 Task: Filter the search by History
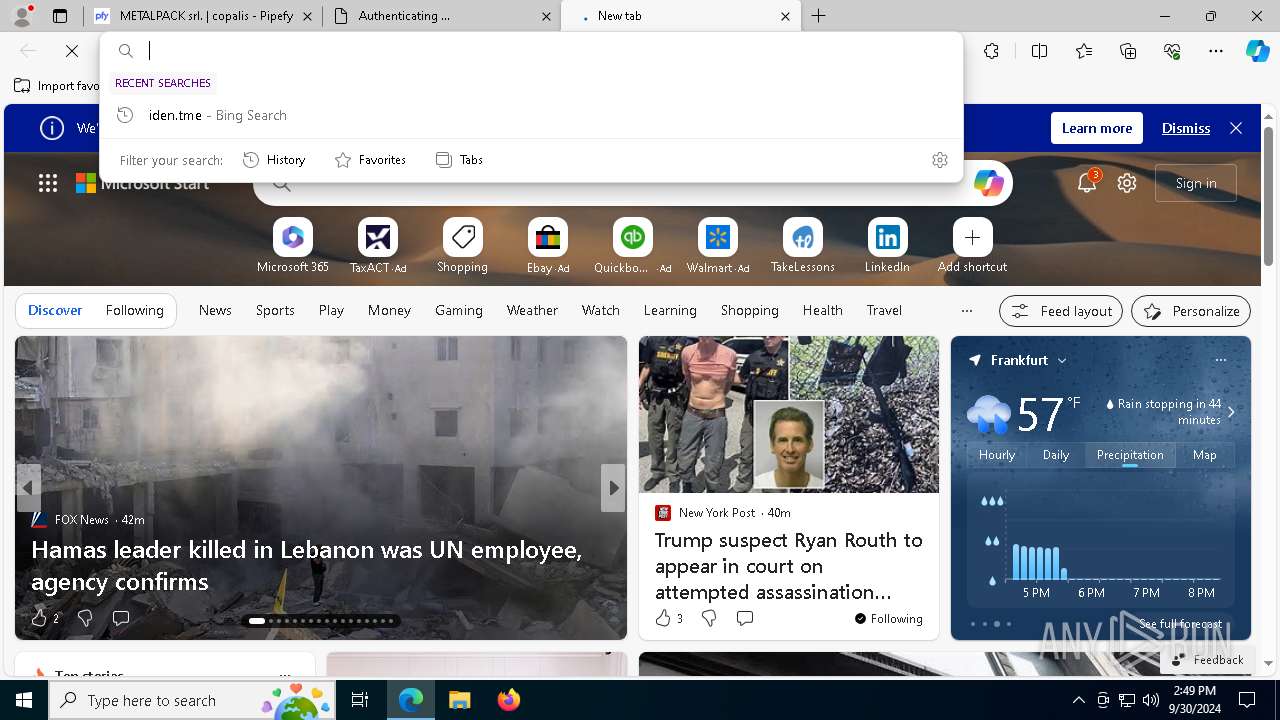click(x=274, y=160)
